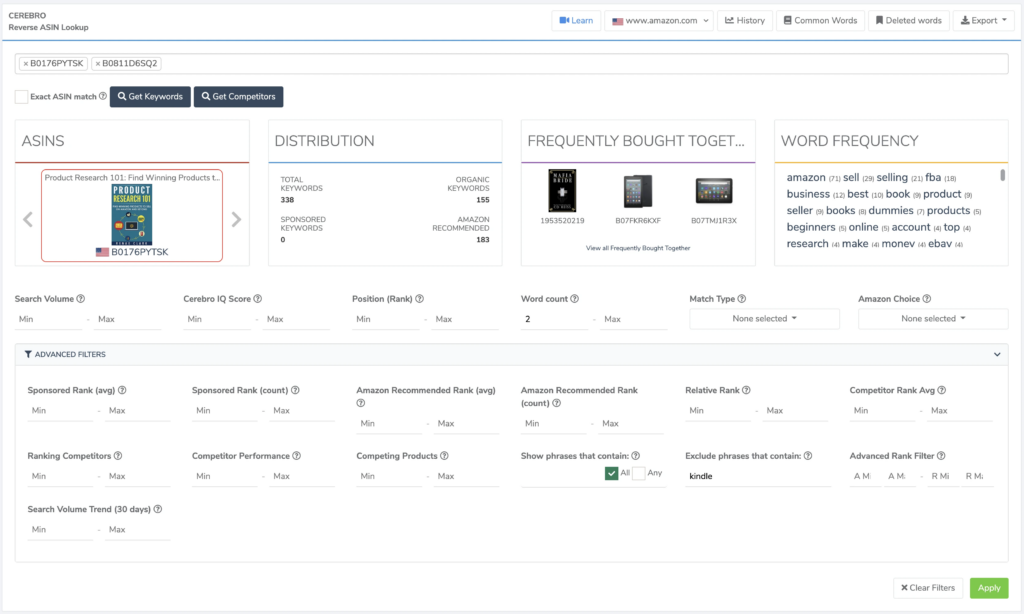Show Search Volume Trend help tooltip

coord(157,509)
